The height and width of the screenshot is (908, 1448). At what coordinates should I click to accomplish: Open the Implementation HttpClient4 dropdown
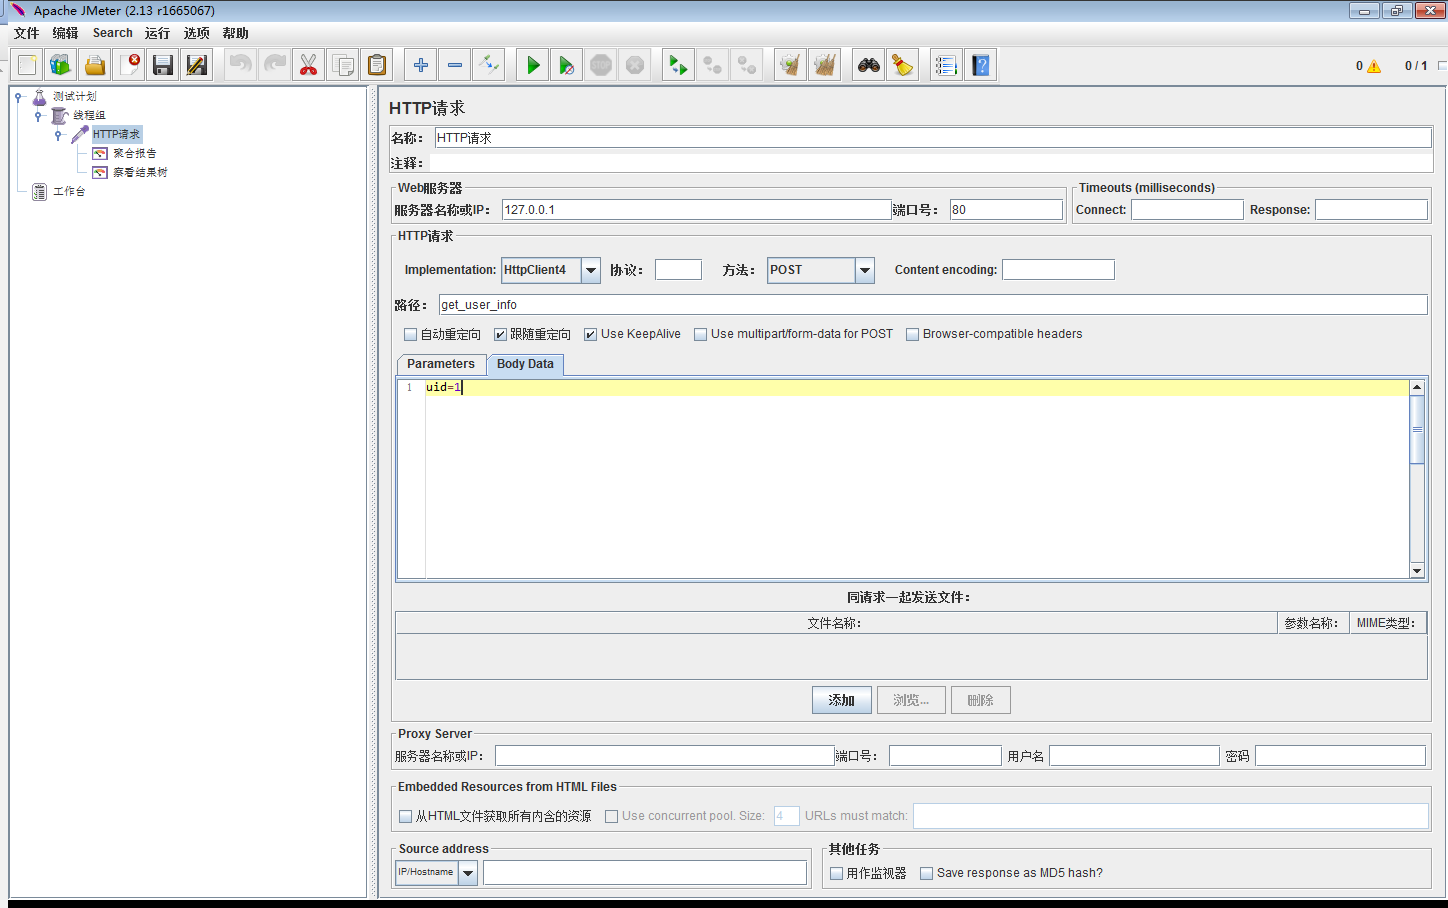(591, 270)
